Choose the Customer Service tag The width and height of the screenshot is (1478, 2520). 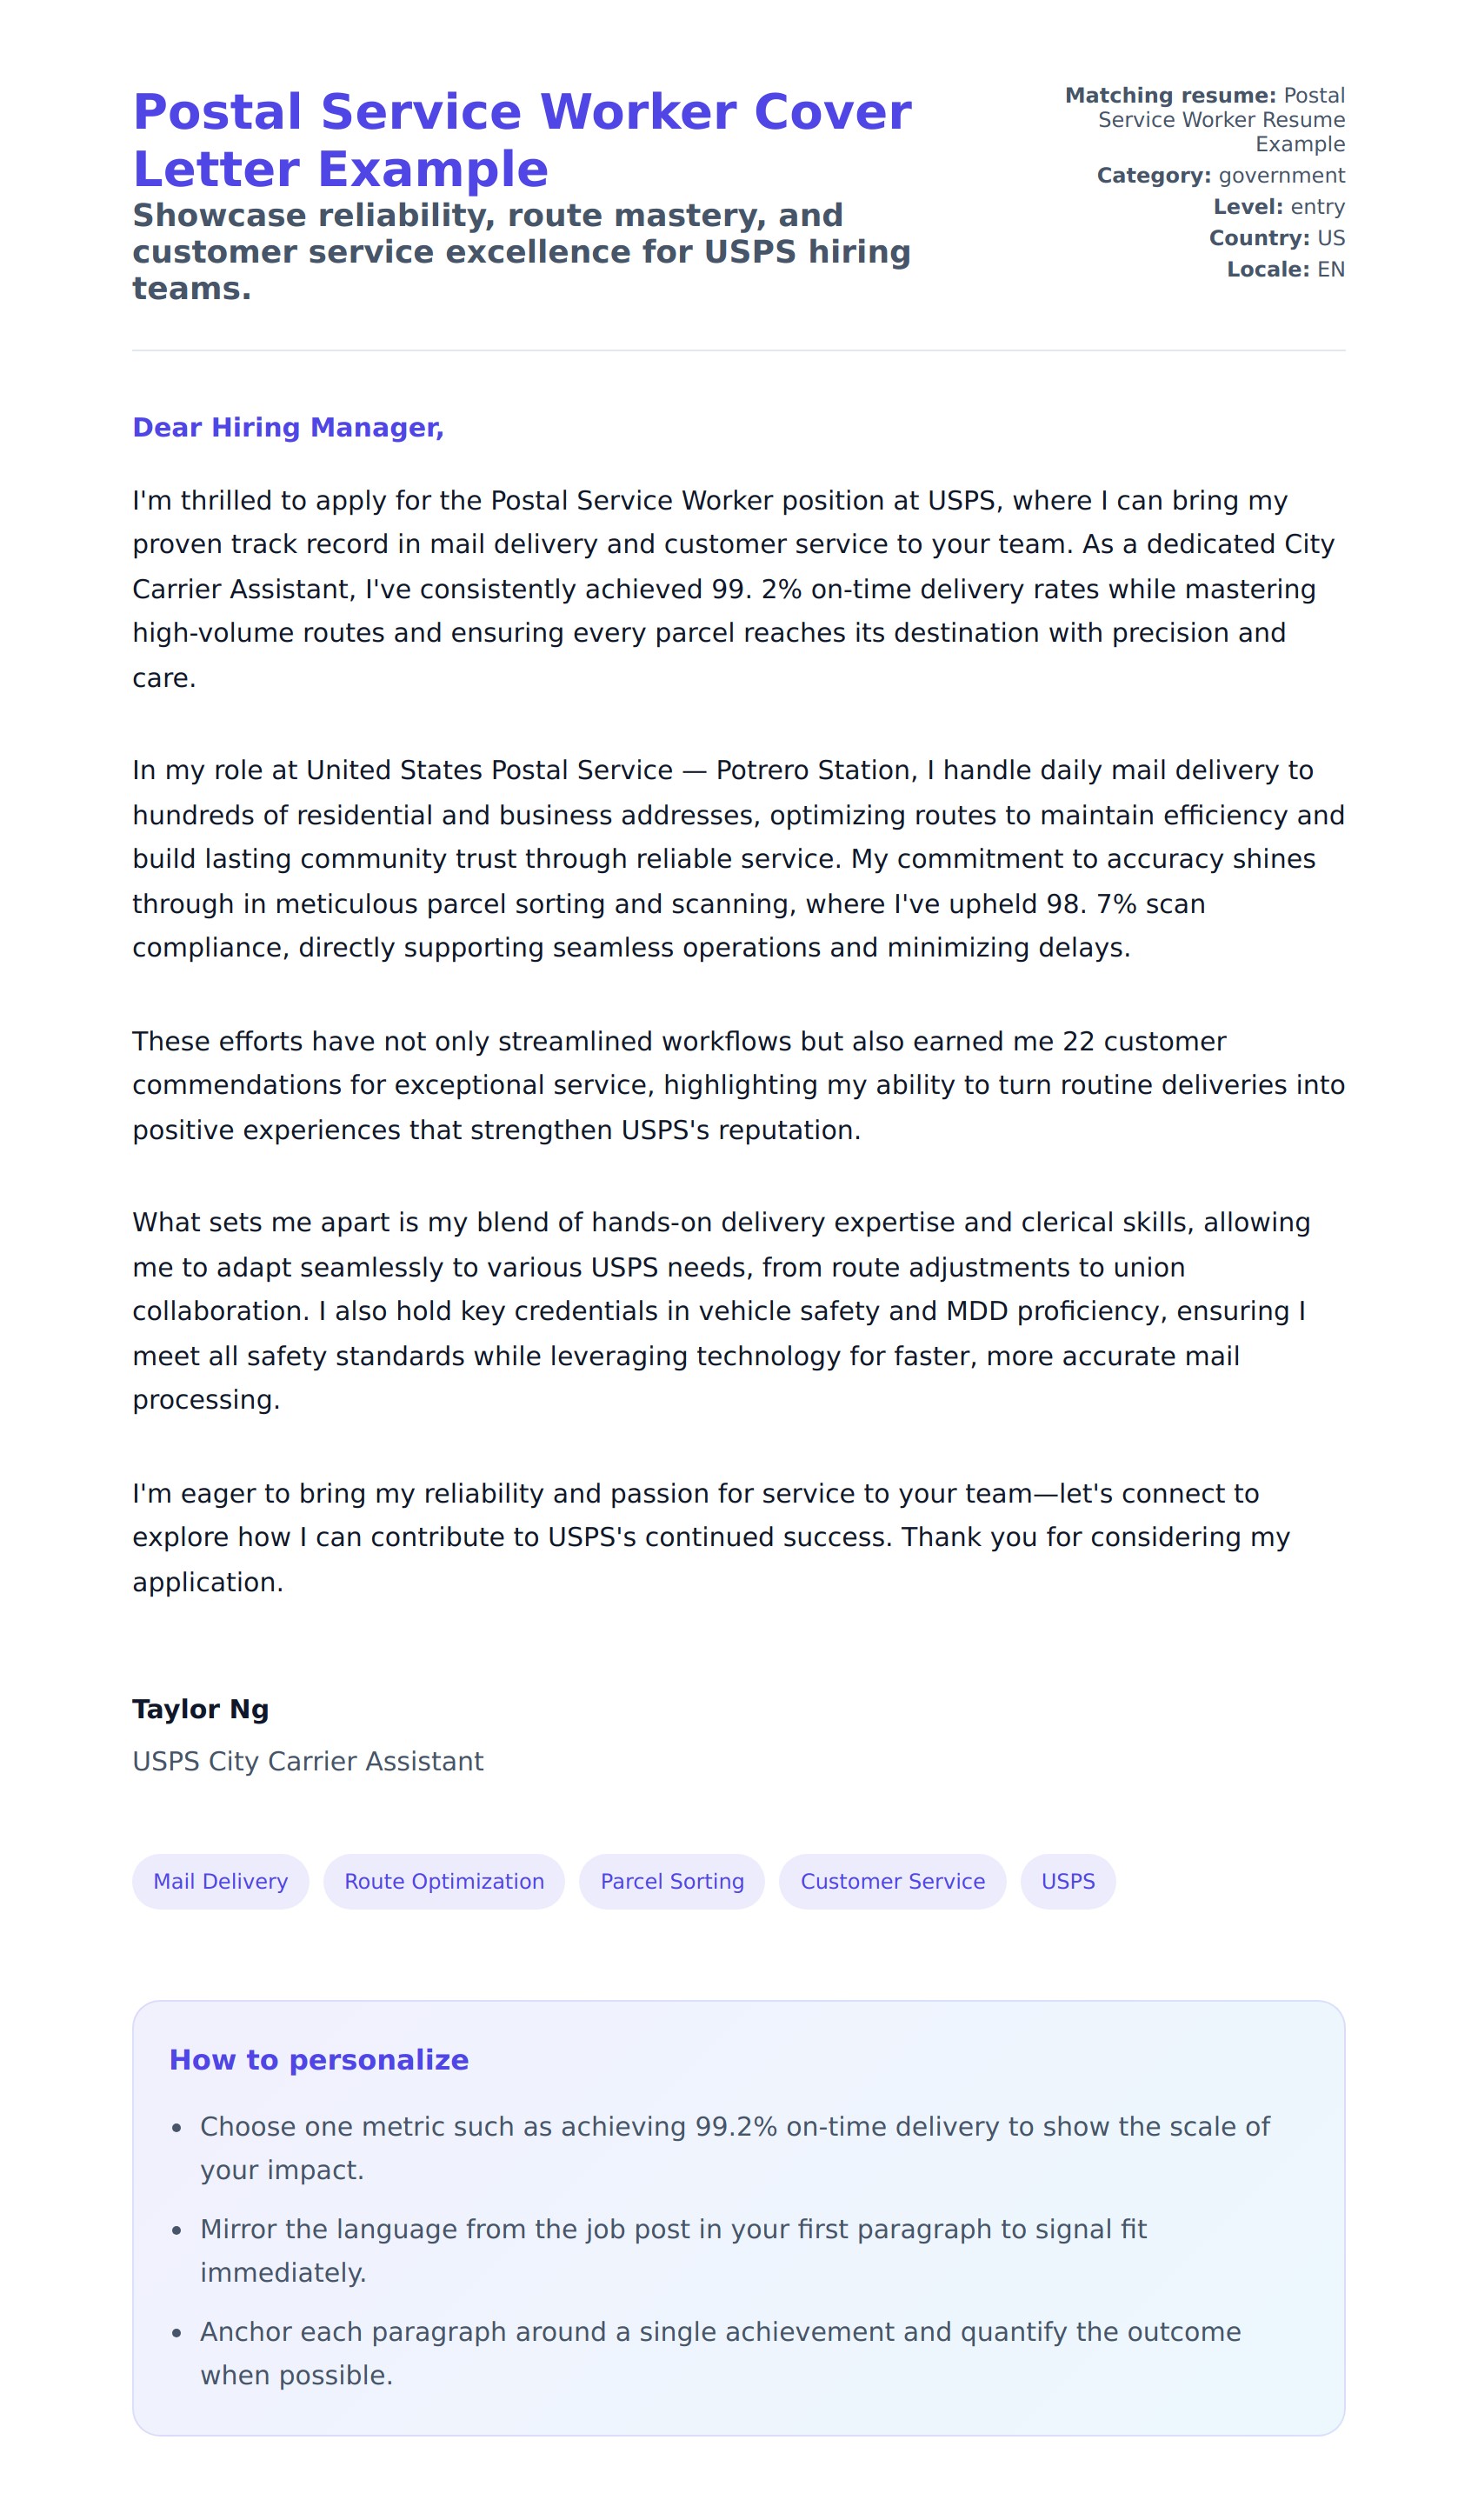(x=892, y=1881)
